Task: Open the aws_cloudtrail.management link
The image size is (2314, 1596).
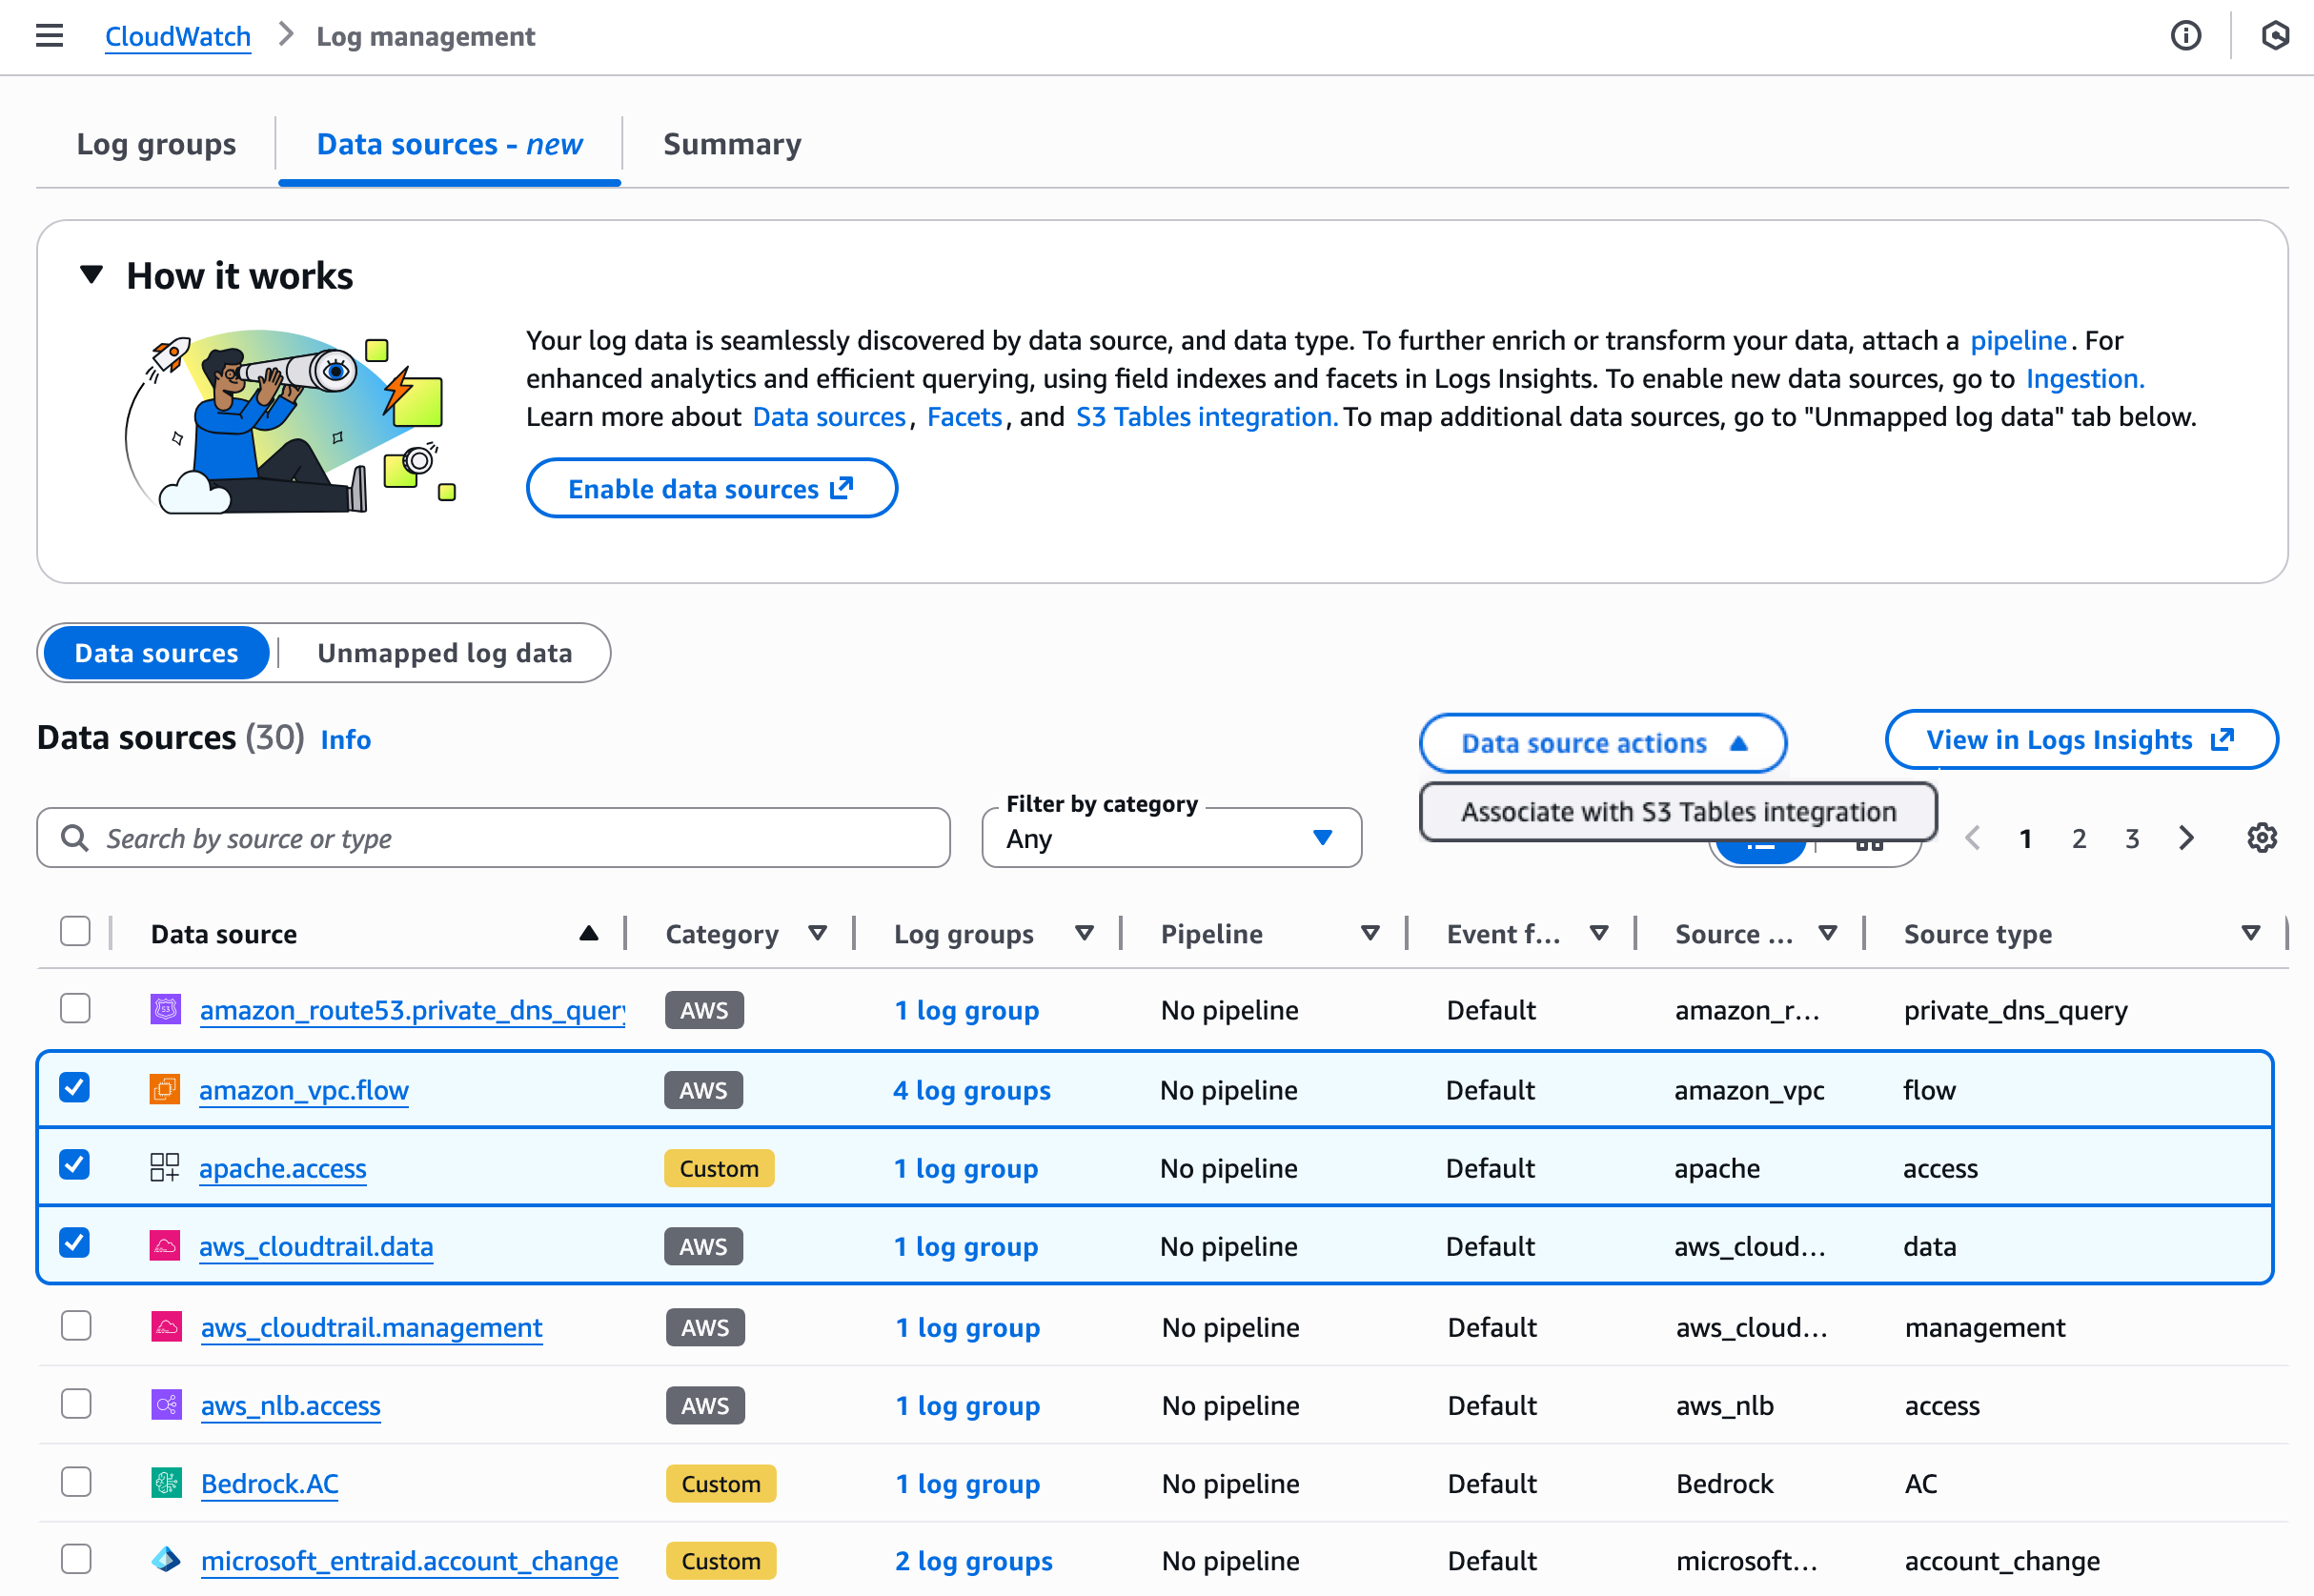Action: (x=371, y=1327)
